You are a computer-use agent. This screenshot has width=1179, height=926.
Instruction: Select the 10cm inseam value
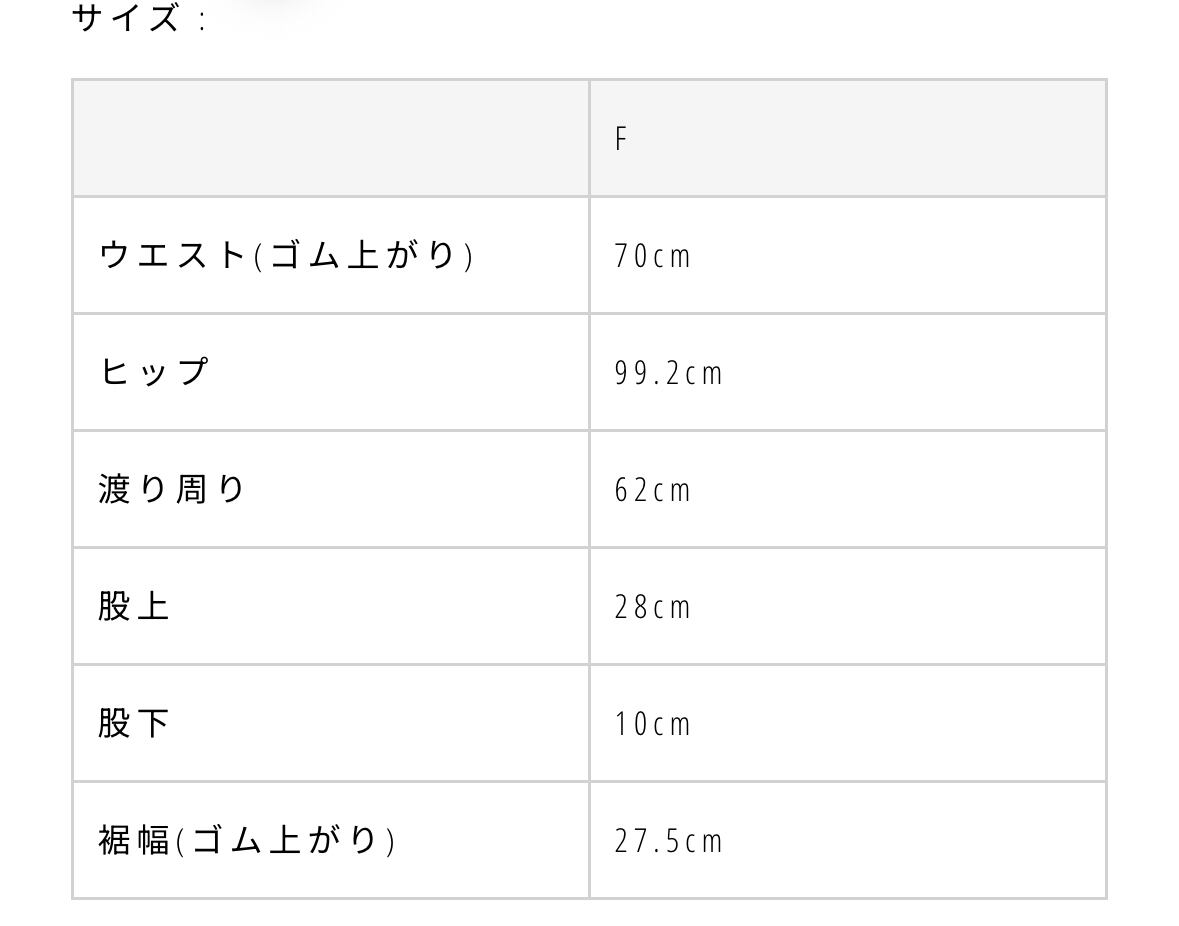point(652,724)
